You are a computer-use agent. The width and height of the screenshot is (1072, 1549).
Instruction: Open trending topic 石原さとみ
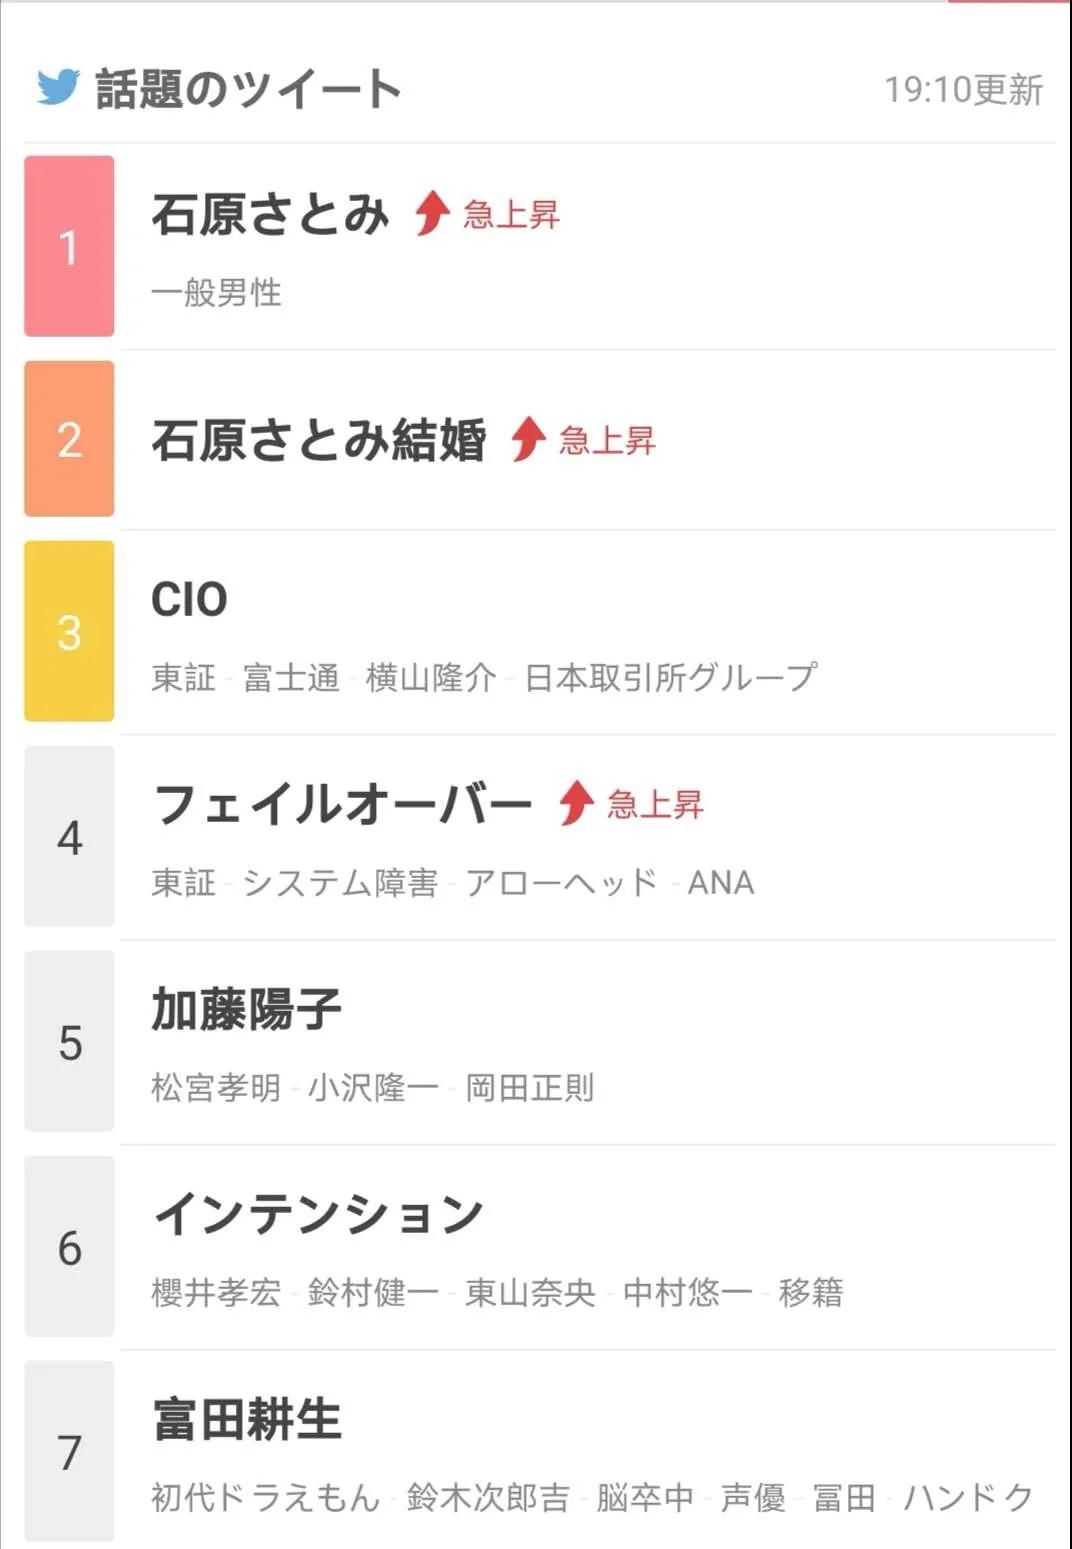(x=270, y=214)
